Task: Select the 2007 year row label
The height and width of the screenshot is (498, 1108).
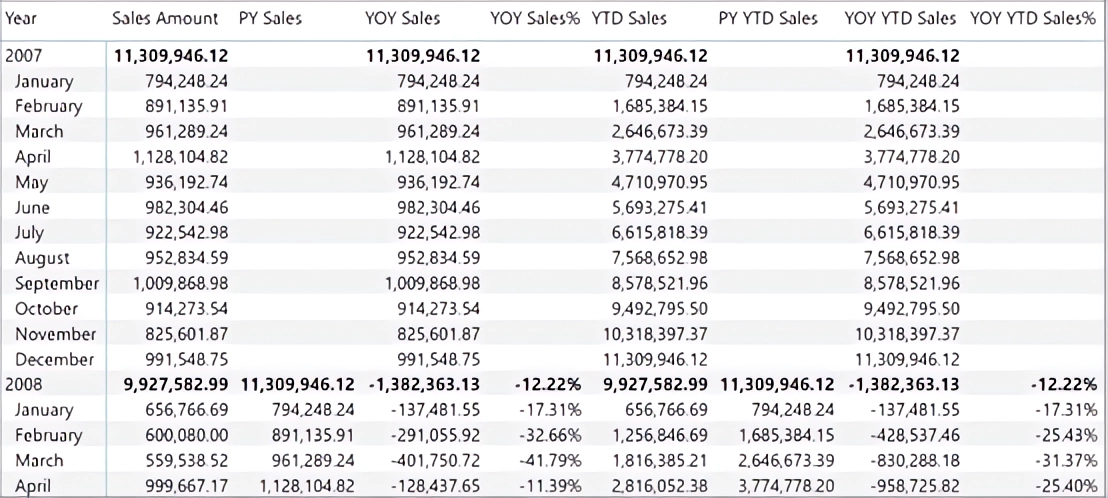Action: click(24, 56)
